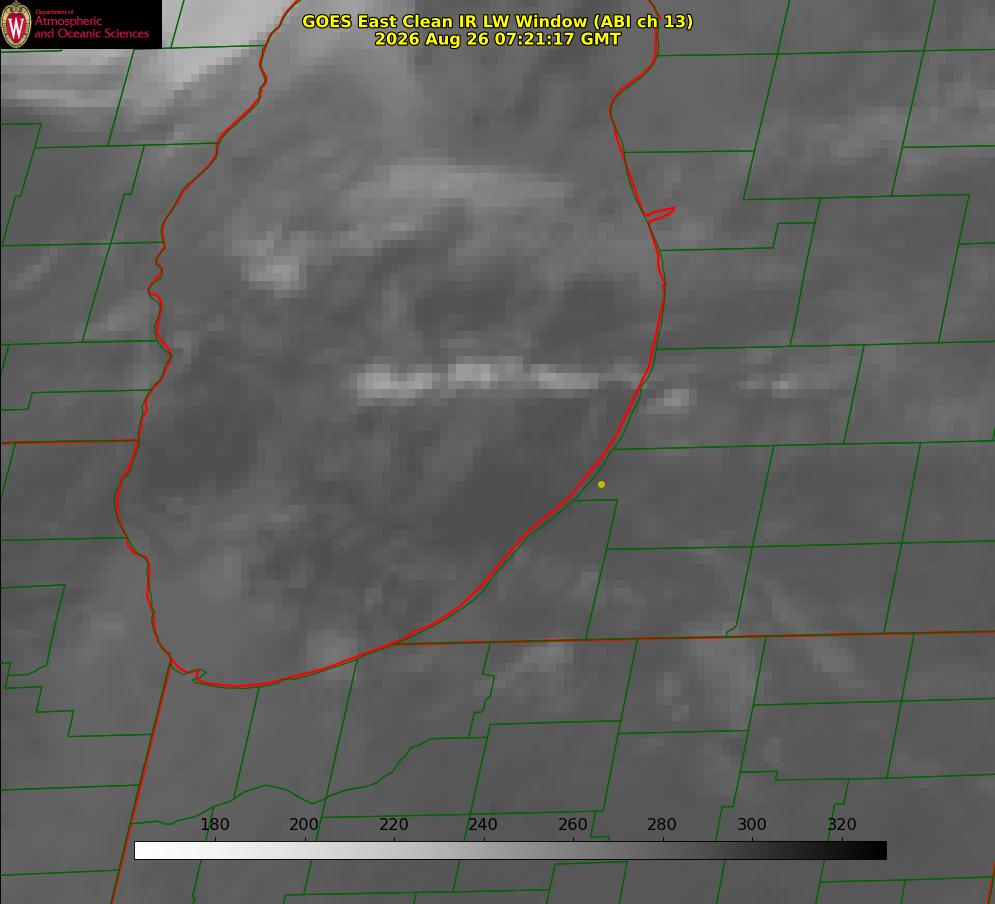Click the 280 colorbar label
Screen dimensions: 995x904
(662, 824)
